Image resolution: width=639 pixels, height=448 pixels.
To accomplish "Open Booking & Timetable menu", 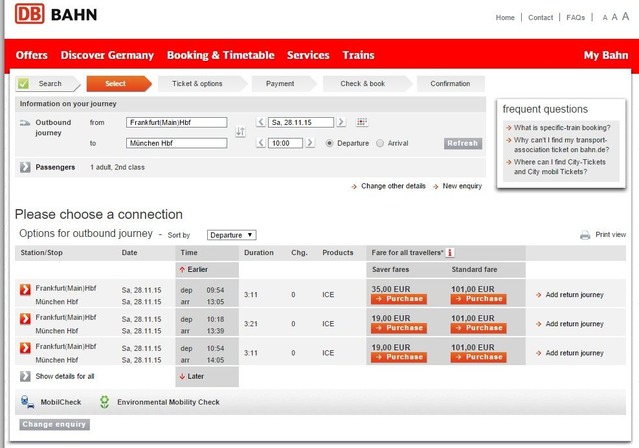I will pyautogui.click(x=220, y=55).
